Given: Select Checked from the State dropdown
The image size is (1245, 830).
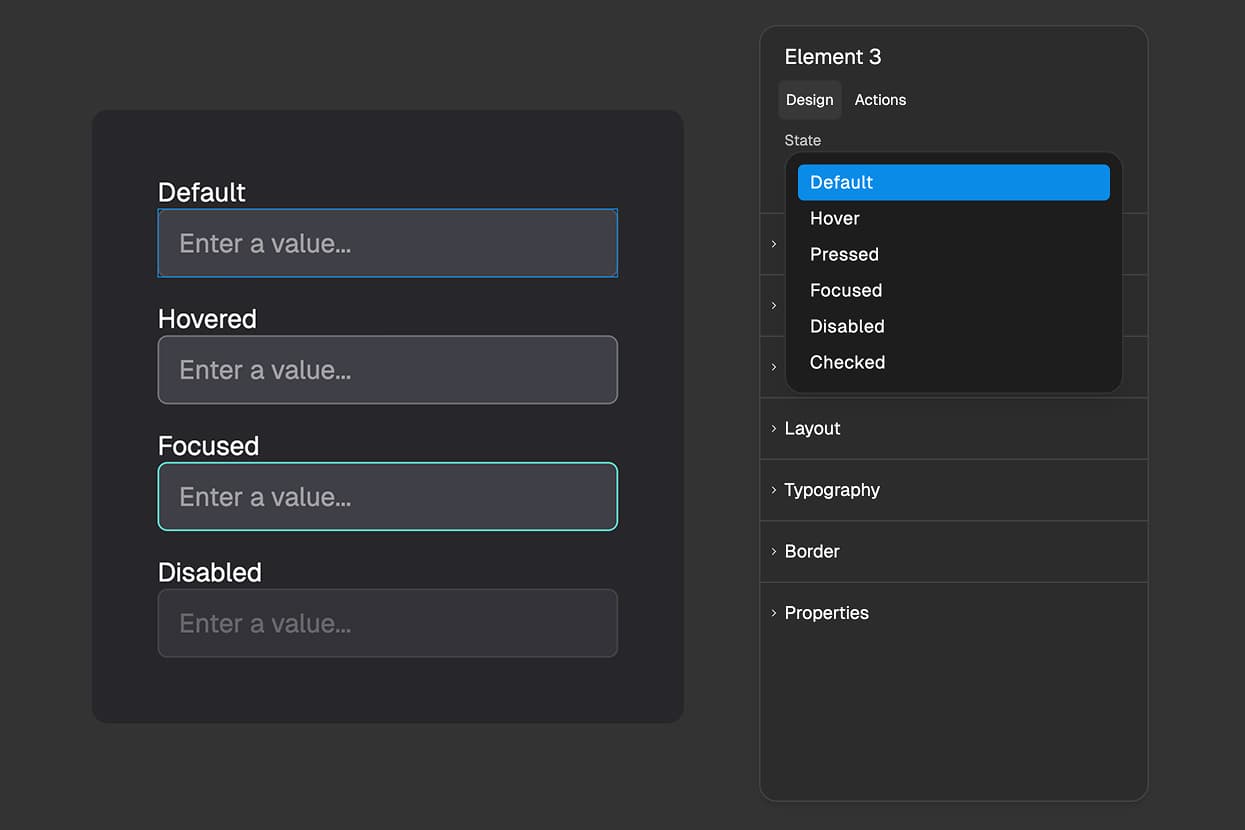Looking at the screenshot, I should point(847,362).
